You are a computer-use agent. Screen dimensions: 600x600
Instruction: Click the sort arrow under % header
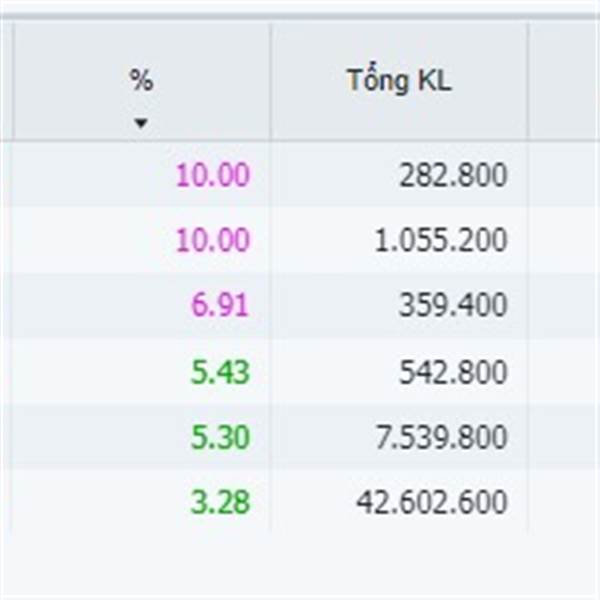[141, 123]
